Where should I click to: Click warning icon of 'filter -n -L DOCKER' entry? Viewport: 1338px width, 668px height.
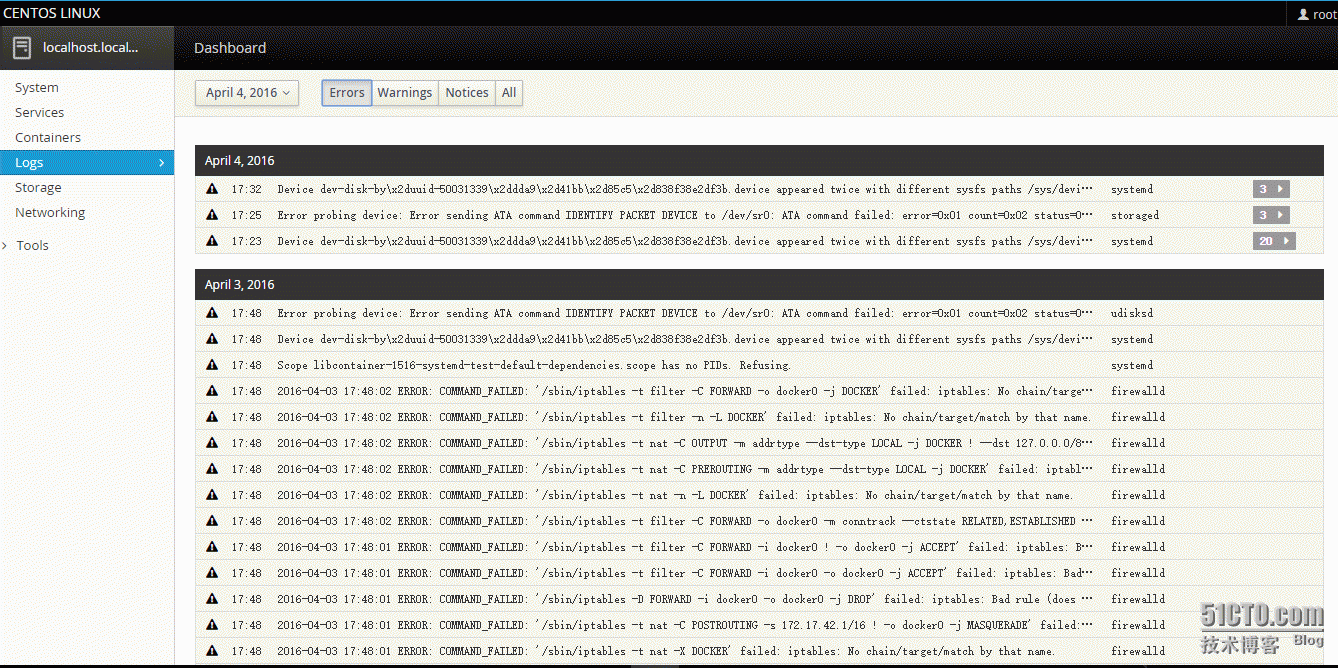pos(212,417)
